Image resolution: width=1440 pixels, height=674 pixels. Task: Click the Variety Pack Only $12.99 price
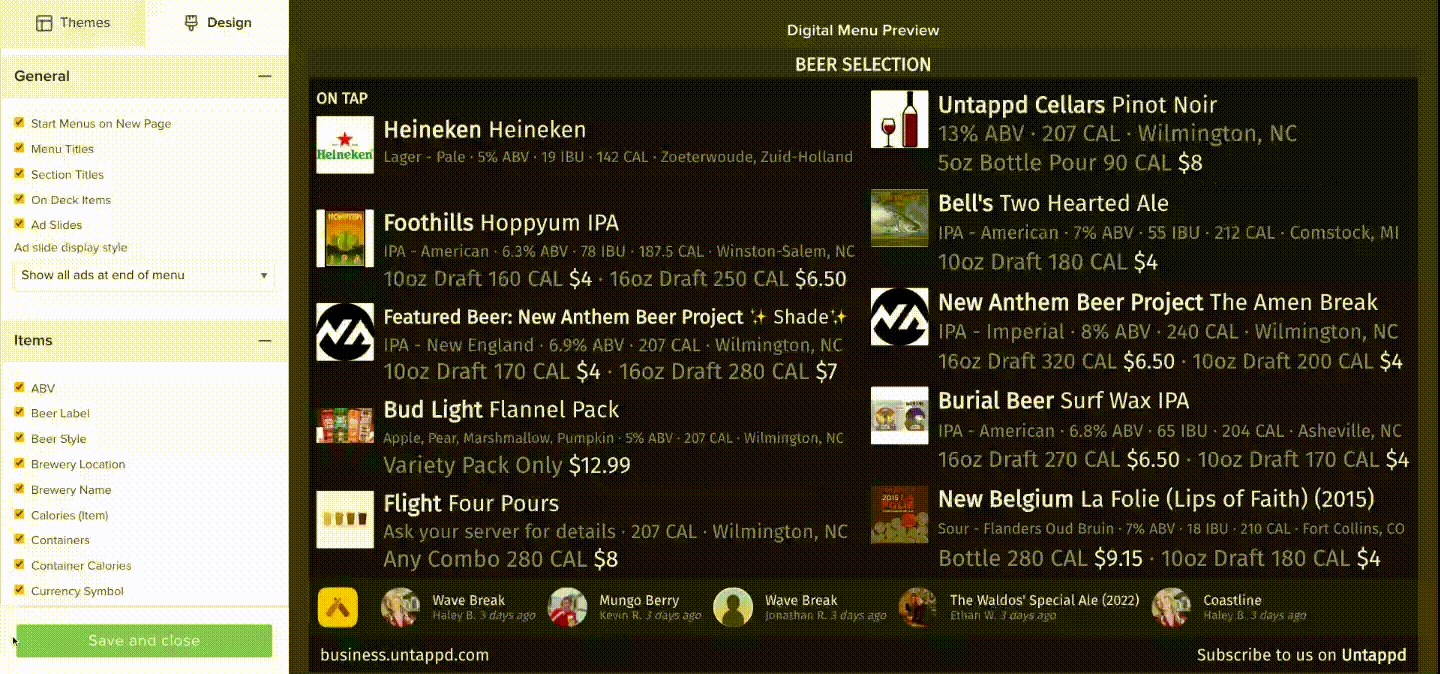[507, 465]
